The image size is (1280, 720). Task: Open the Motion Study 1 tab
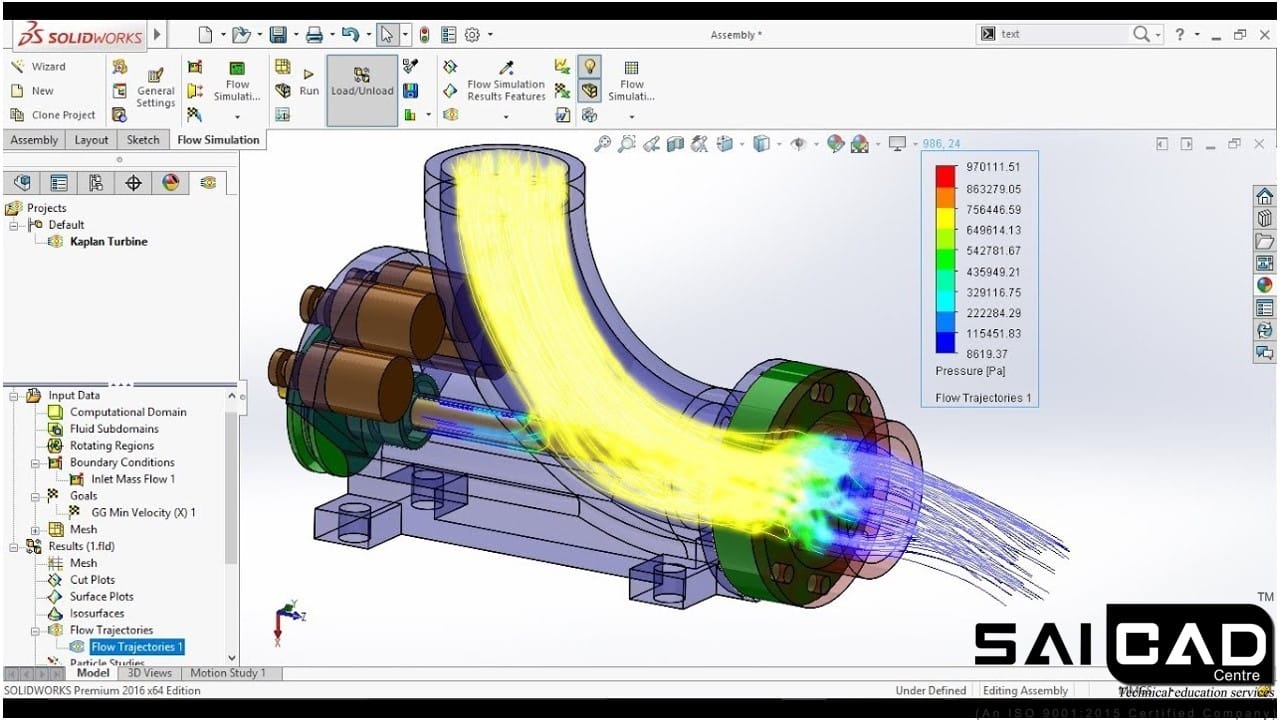[228, 673]
